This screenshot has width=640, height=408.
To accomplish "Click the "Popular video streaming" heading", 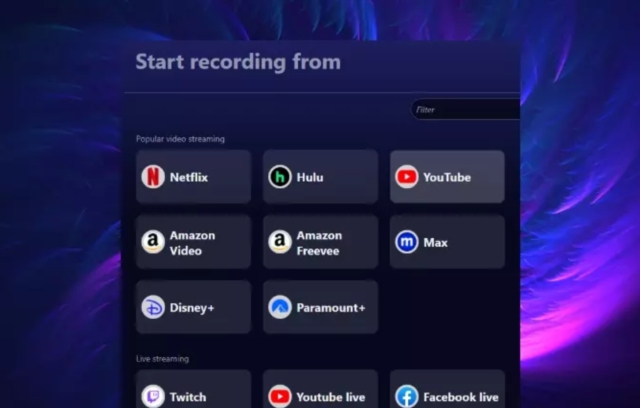I will 180,139.
